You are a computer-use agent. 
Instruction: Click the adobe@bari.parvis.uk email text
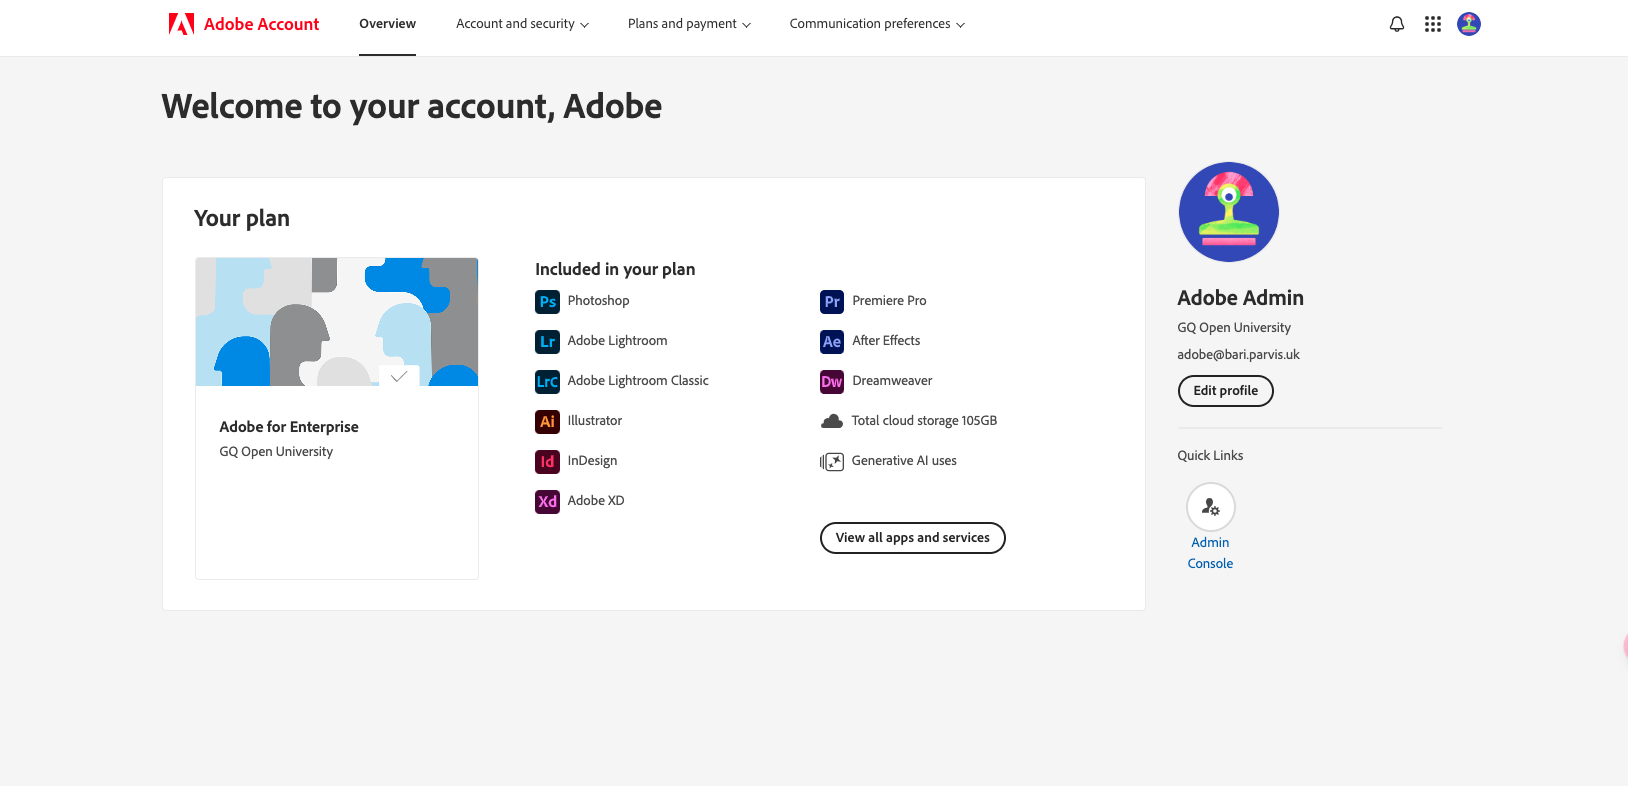(1238, 355)
